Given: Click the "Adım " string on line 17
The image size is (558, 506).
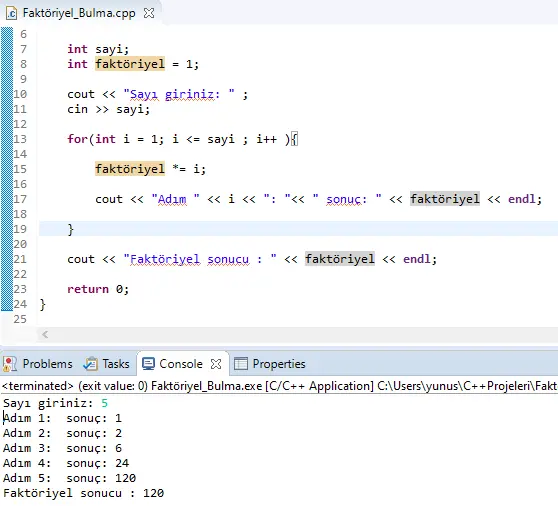Looking at the screenshot, I should tap(175, 199).
